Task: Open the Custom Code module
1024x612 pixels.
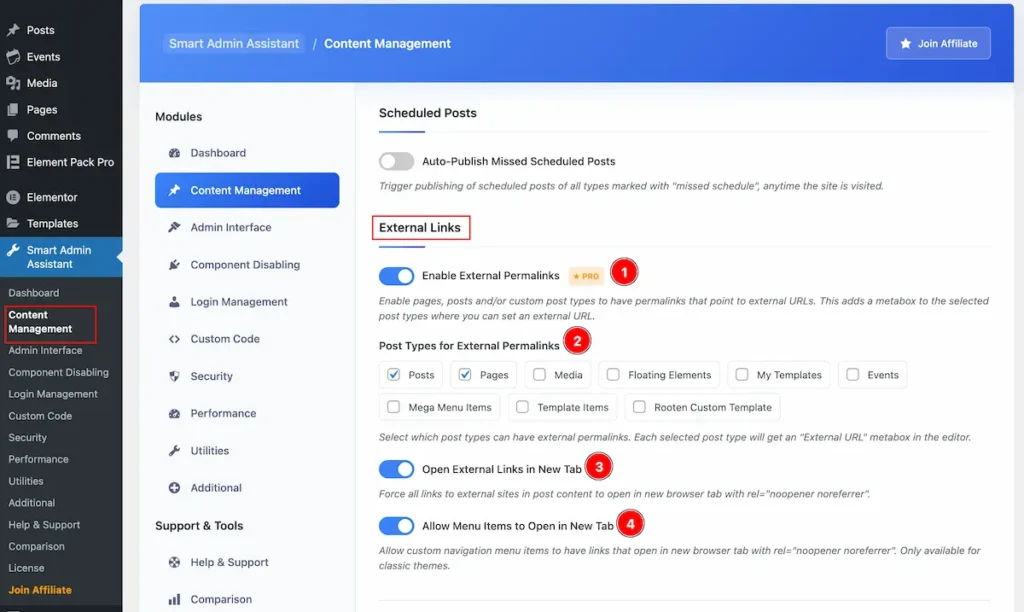Action: pyautogui.click(x=247, y=339)
